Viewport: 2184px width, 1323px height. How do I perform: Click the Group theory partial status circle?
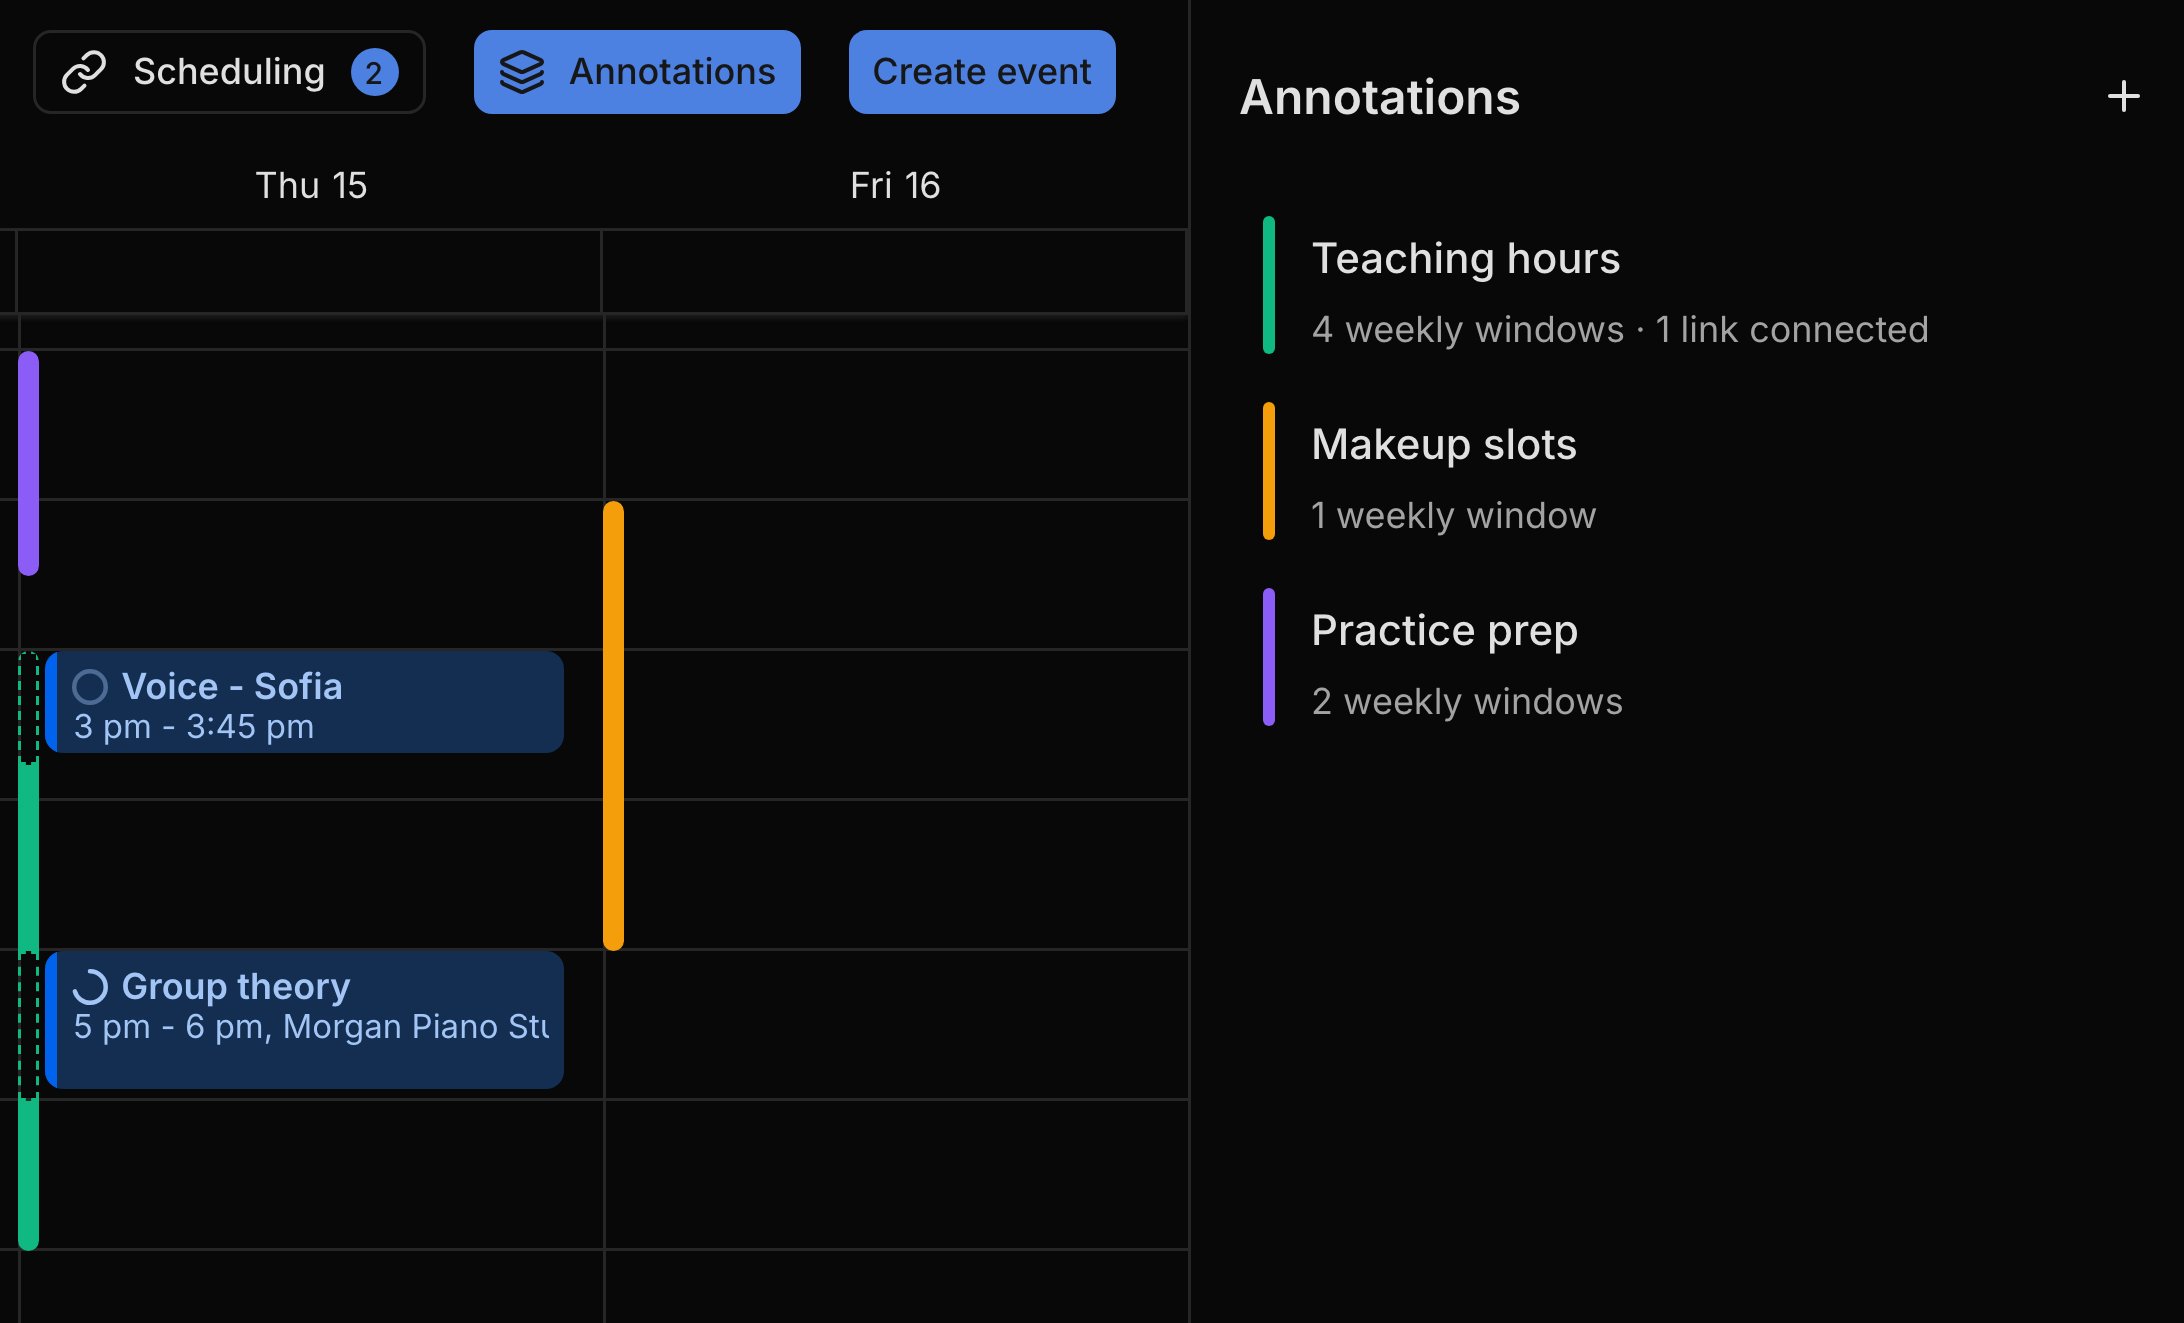tap(90, 987)
